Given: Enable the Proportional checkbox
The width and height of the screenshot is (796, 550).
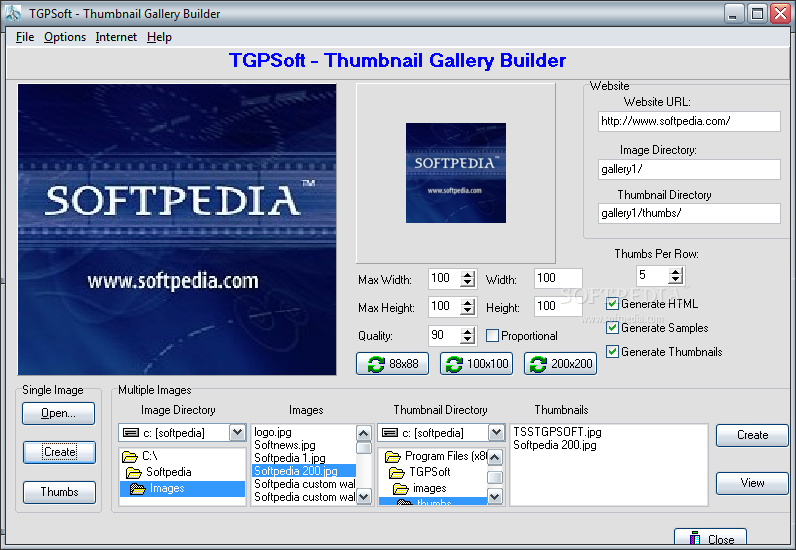Looking at the screenshot, I should (492, 336).
